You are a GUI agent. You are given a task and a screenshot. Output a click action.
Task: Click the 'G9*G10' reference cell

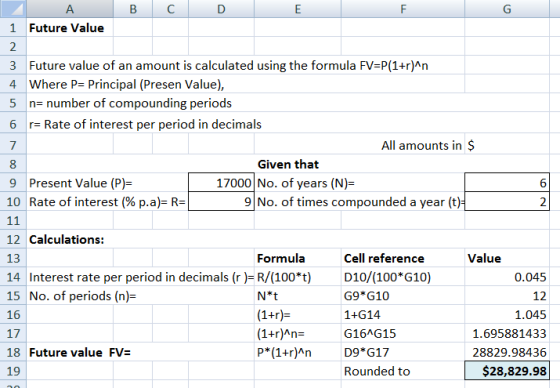[366, 296]
